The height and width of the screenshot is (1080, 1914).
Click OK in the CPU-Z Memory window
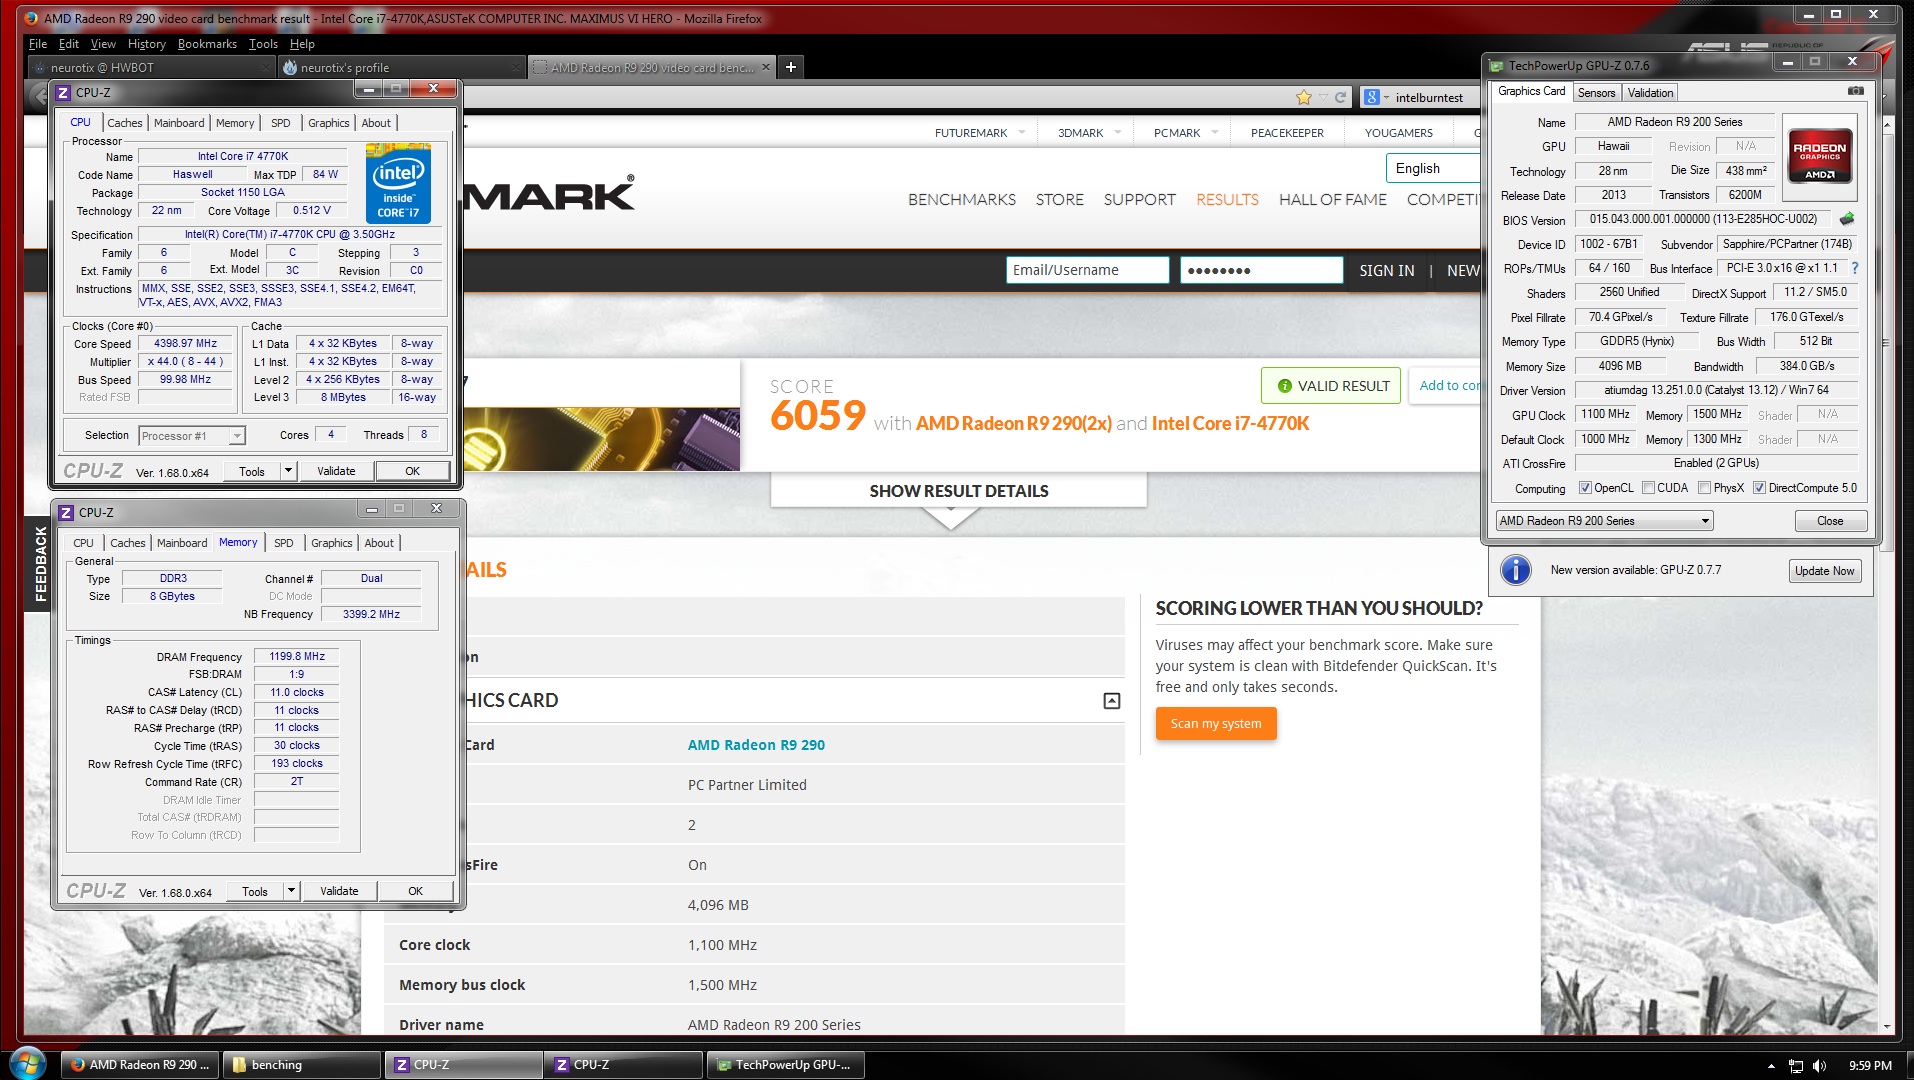pyautogui.click(x=415, y=891)
